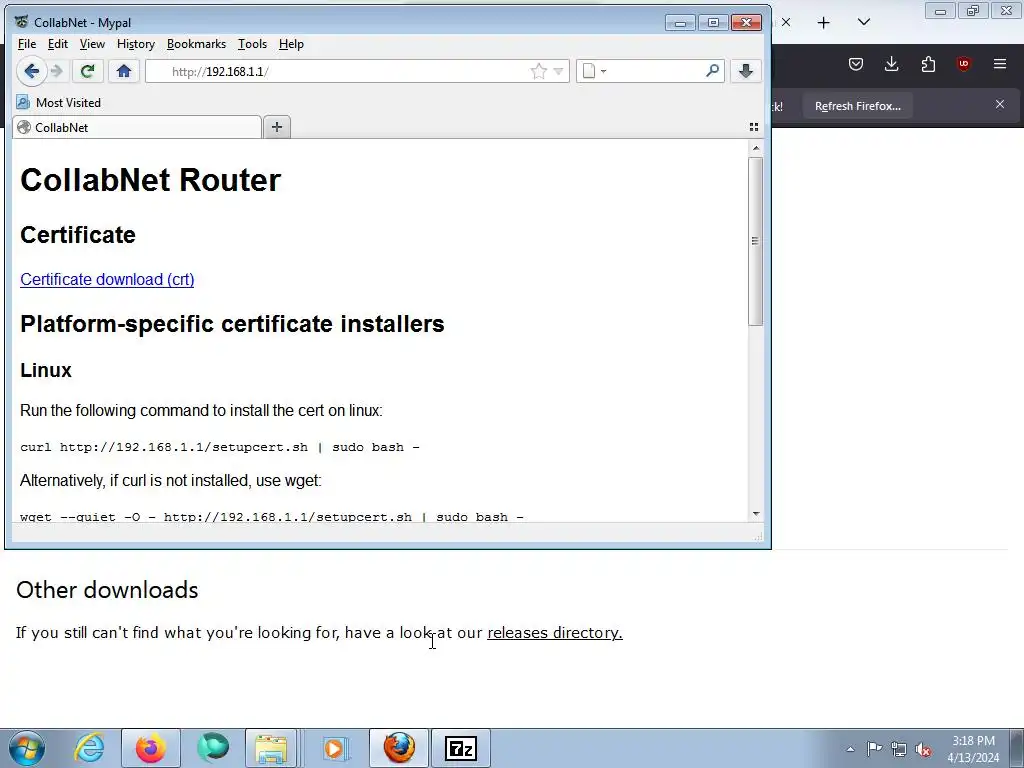Screen dimensions: 1024x768
Task: Switch to the Mypal taskbar button
Action: pyautogui.click(x=399, y=748)
